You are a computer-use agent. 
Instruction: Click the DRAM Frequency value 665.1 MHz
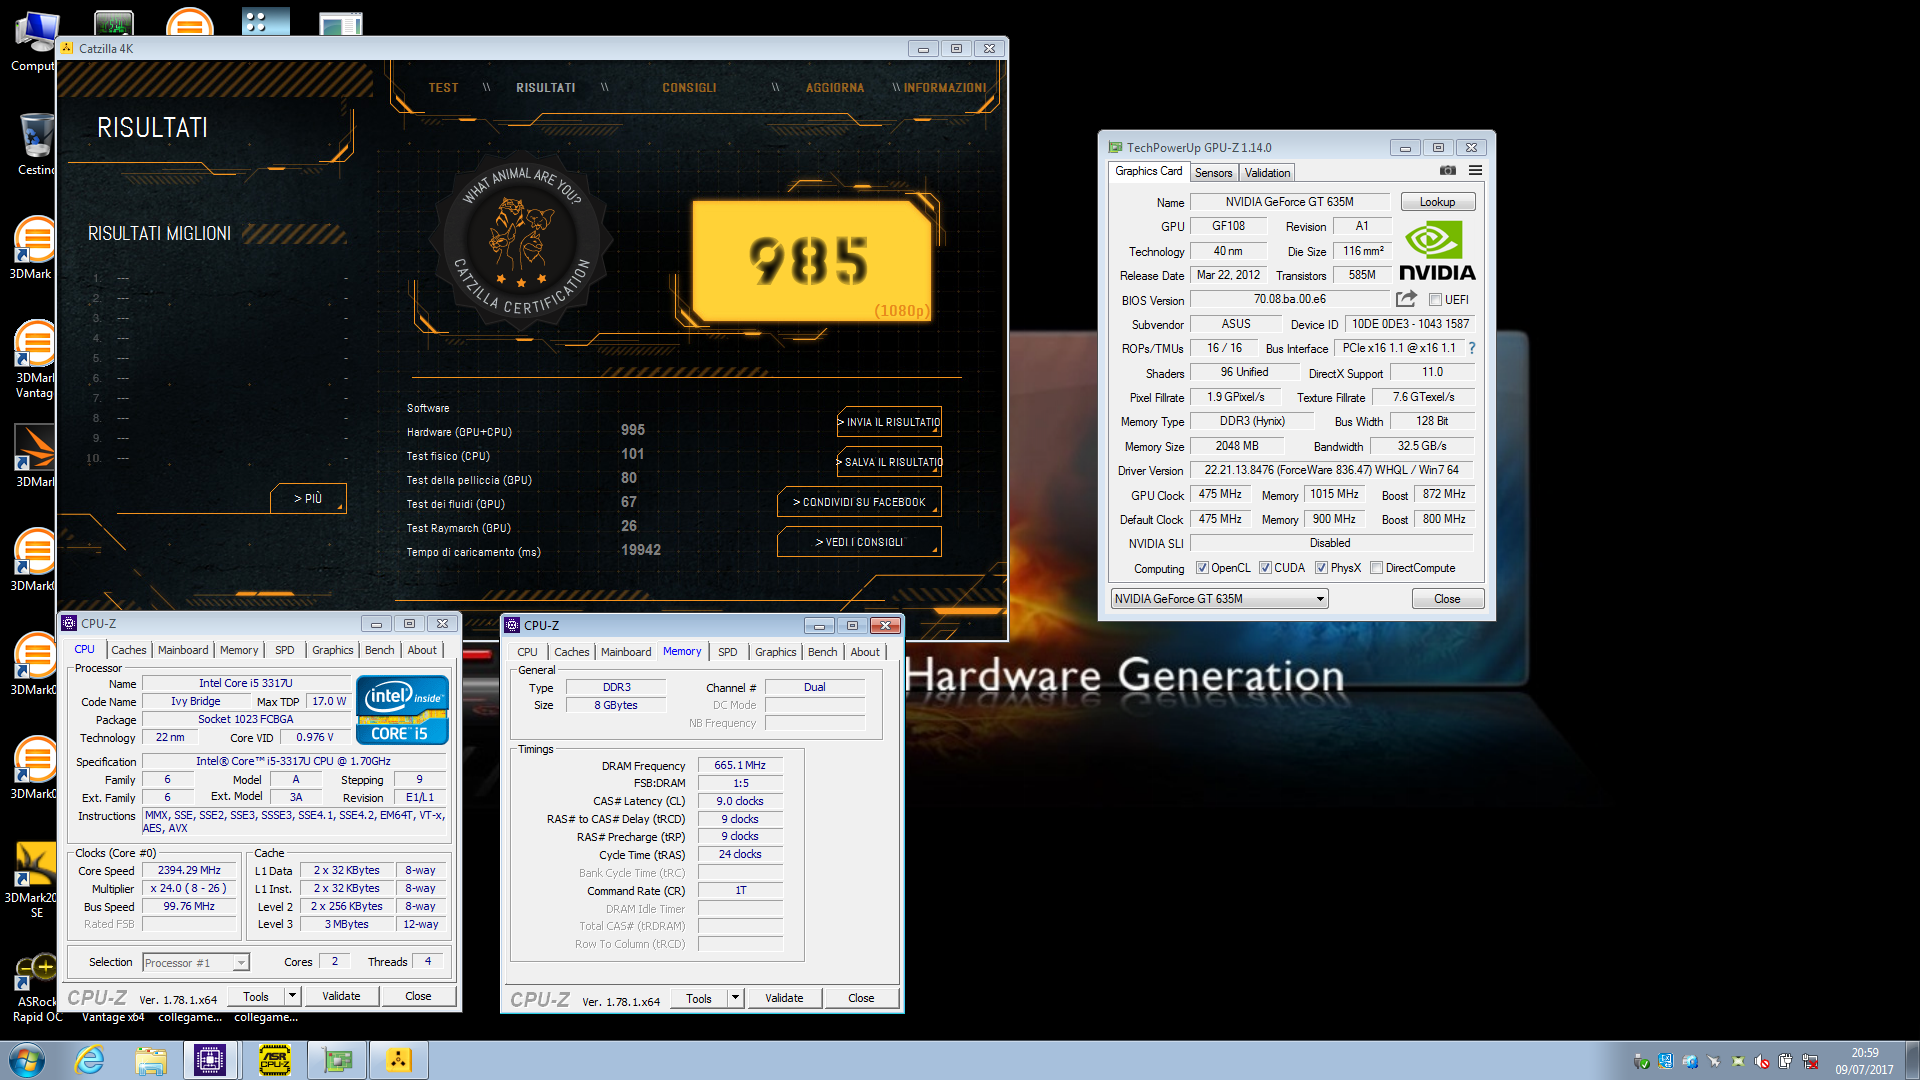tap(740, 765)
